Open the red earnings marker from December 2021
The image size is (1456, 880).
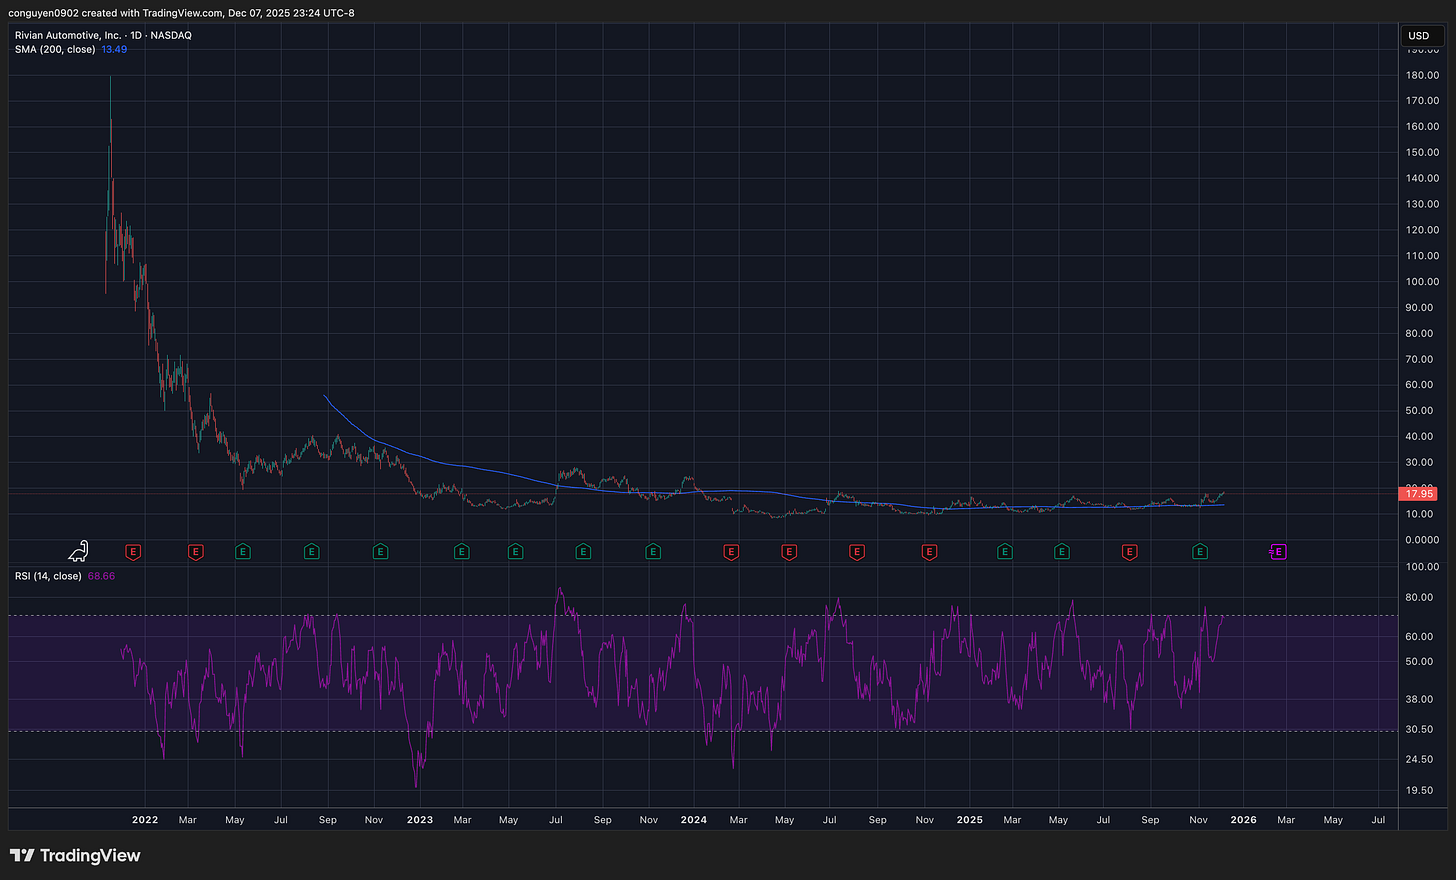(133, 551)
